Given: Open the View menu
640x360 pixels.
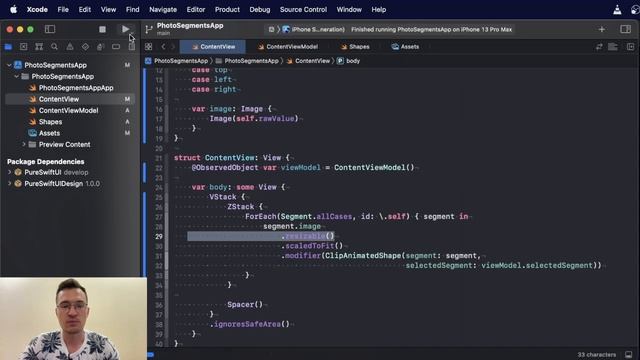Looking at the screenshot, I should coord(108,9).
